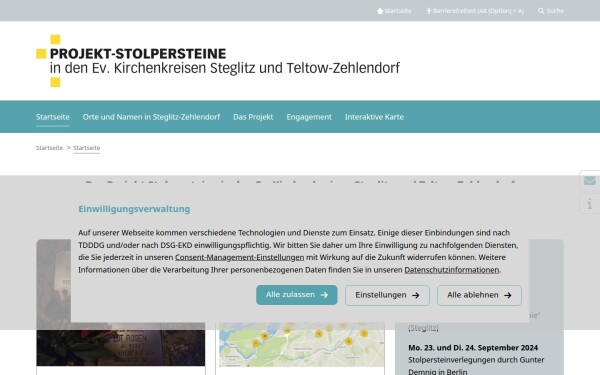
Task: Click Startseite text in the top bar
Action: [x=398, y=11]
